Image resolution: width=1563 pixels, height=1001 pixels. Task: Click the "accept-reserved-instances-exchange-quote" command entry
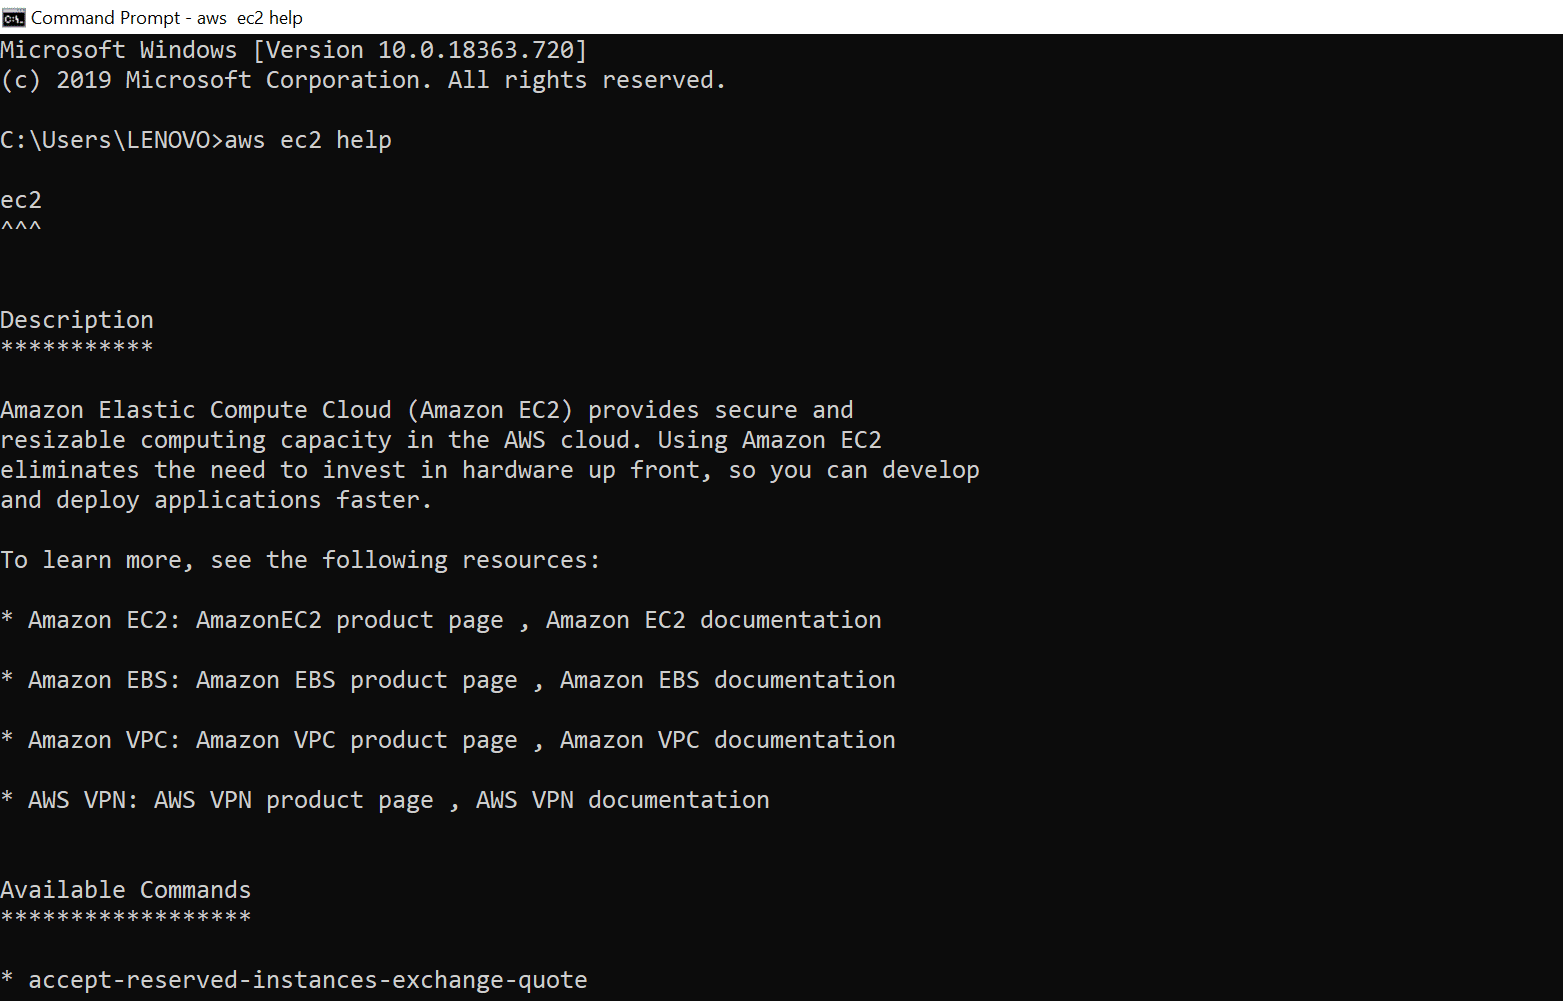click(x=307, y=980)
